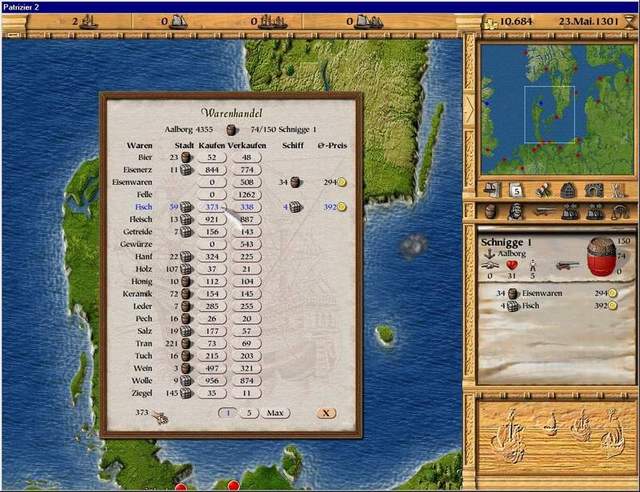
Task: Click the Fisch crate icon in the ship cargo list
Action: click(513, 306)
